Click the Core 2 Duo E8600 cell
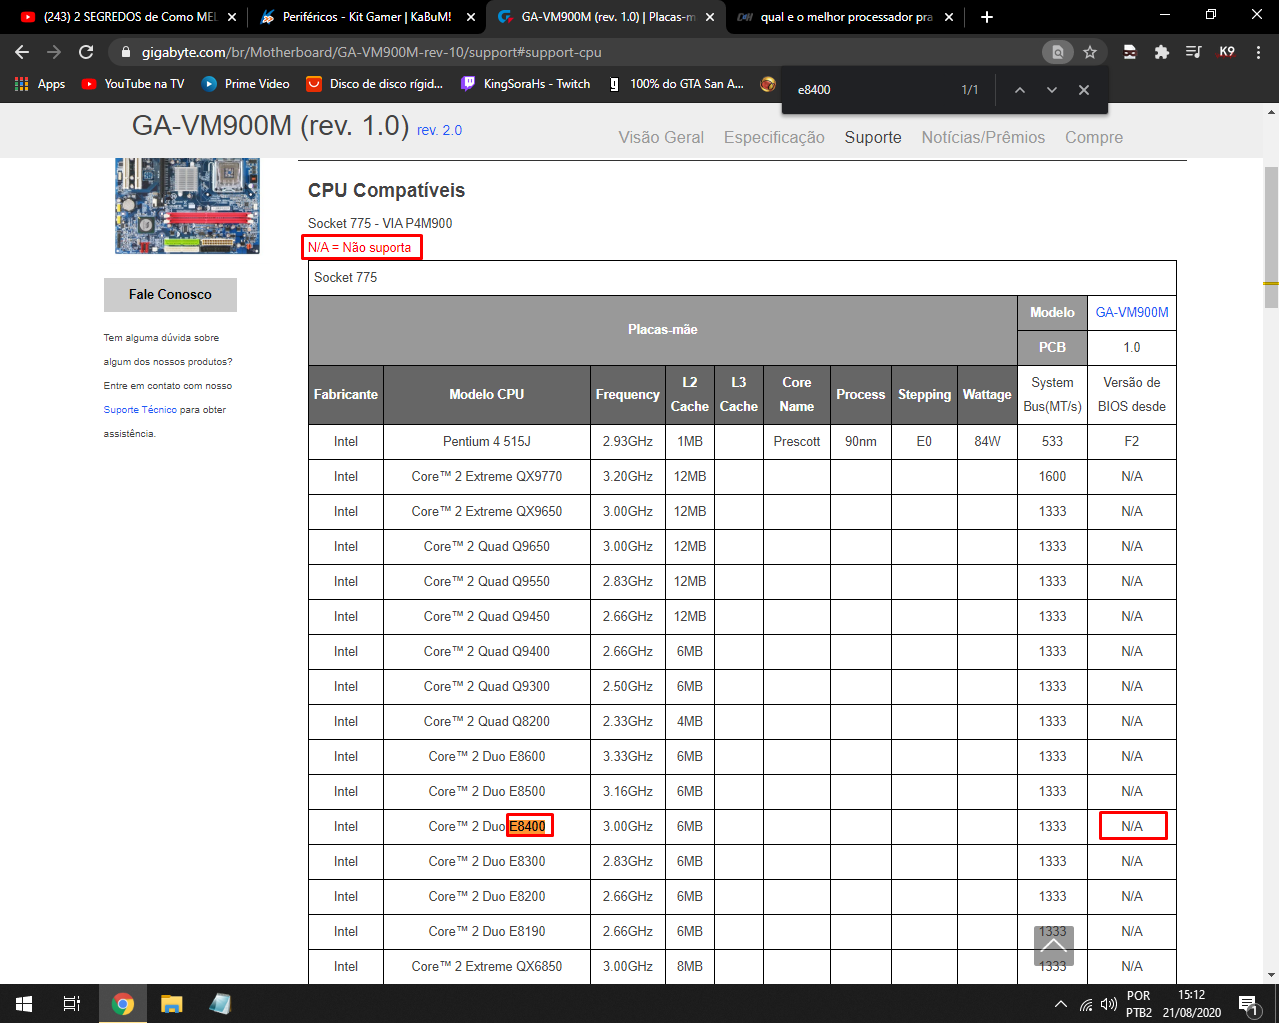 (x=487, y=756)
